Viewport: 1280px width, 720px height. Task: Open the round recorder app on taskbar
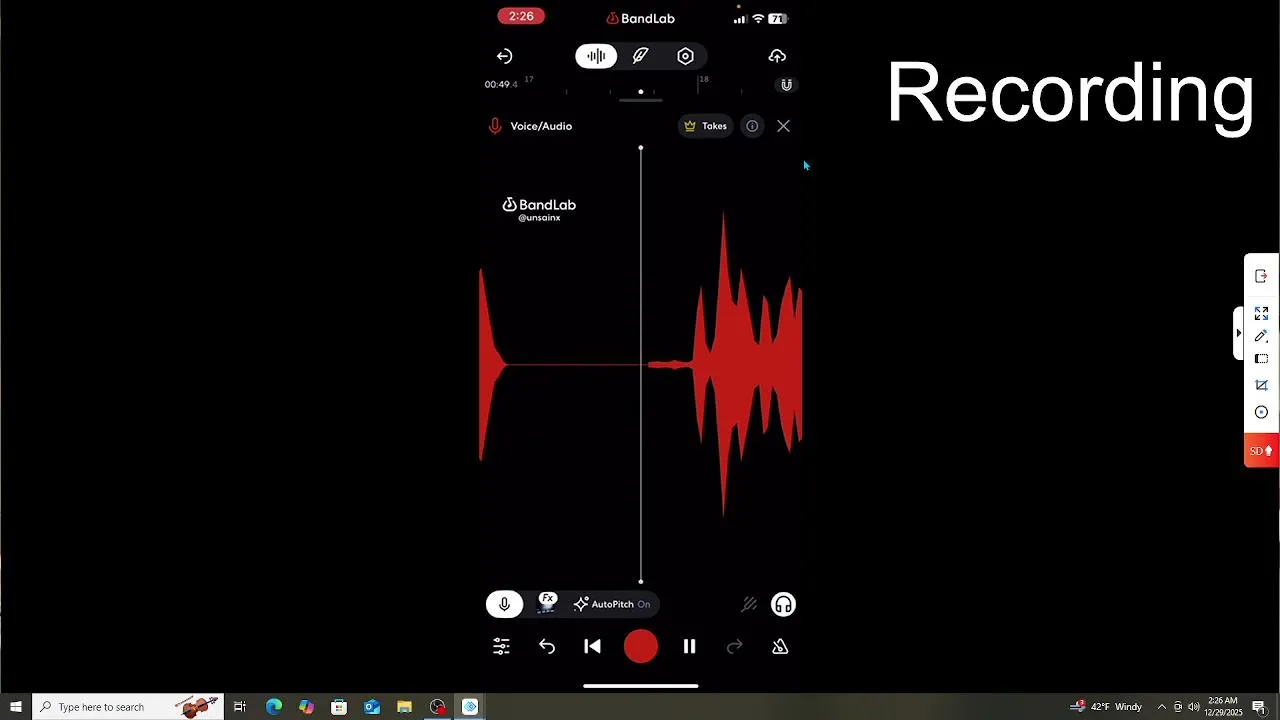click(437, 707)
